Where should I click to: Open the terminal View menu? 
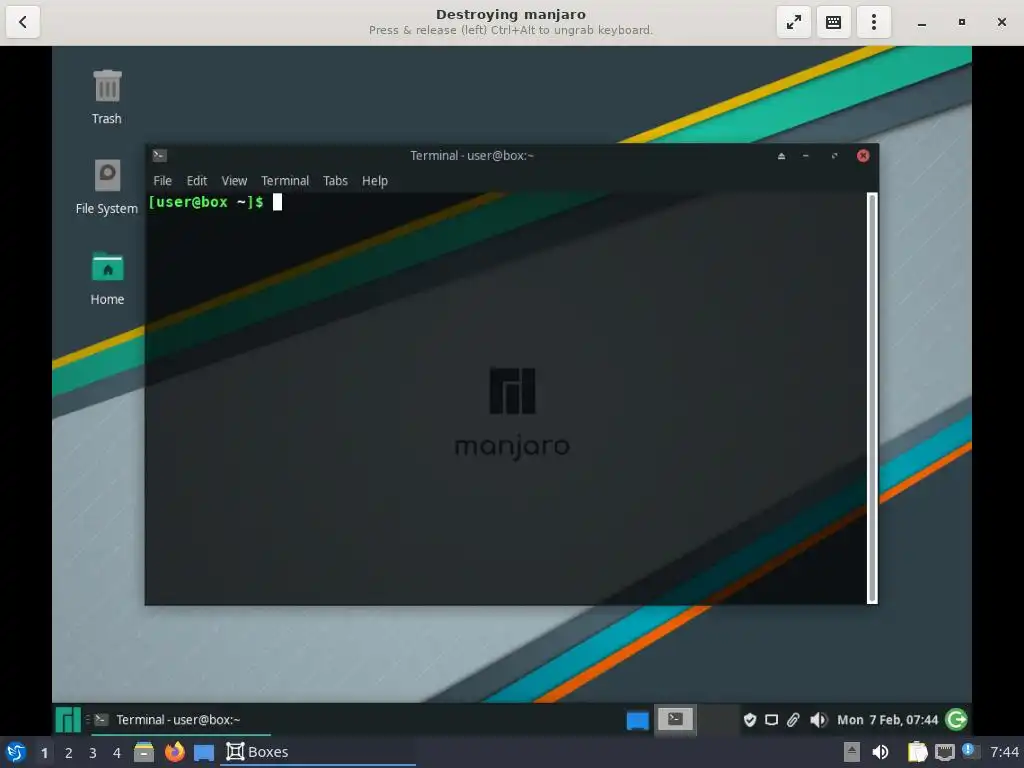point(234,181)
